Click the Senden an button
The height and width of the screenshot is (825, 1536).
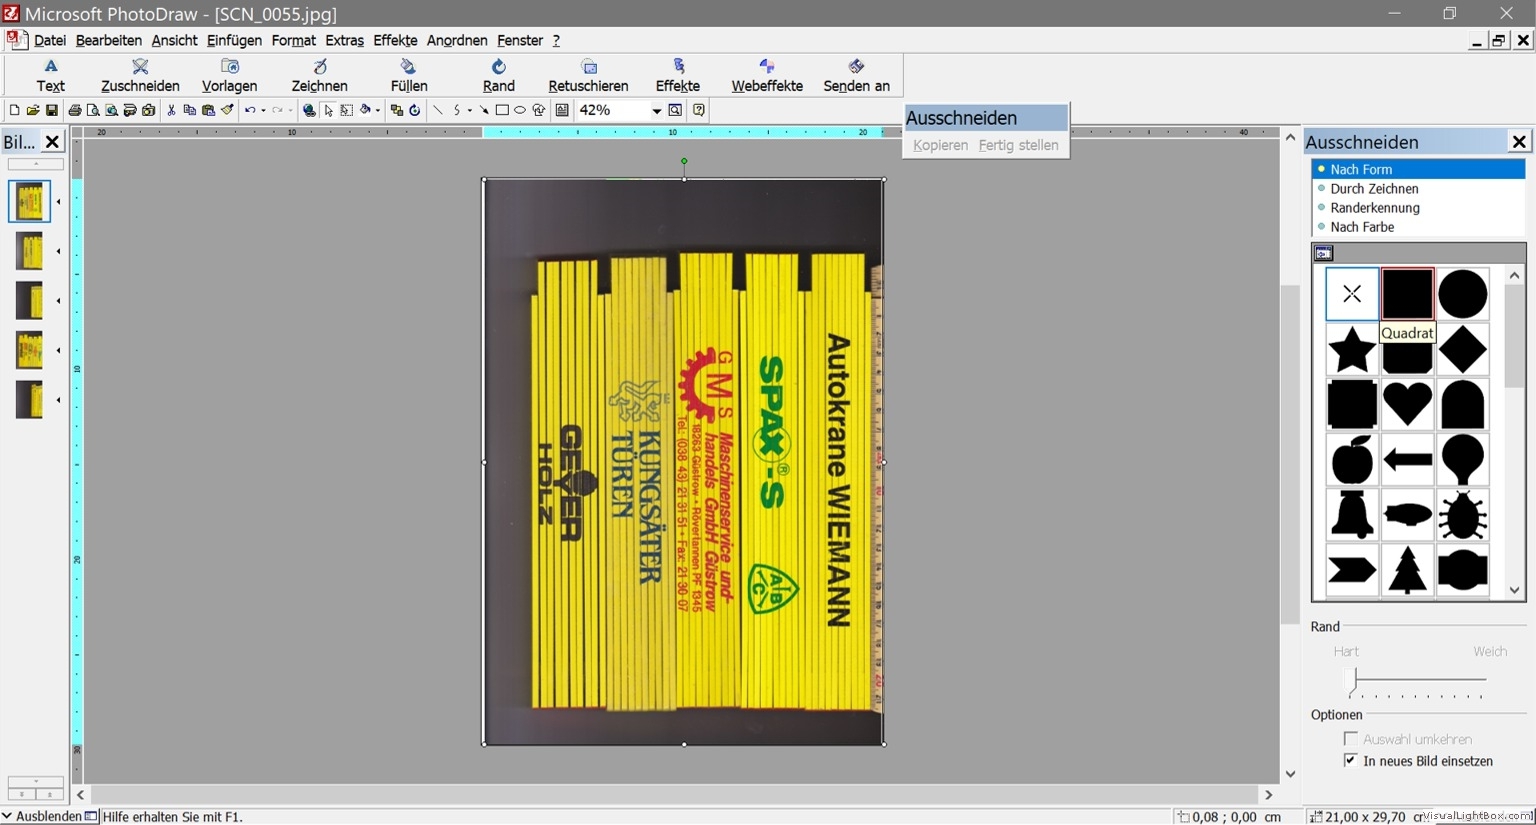(856, 75)
